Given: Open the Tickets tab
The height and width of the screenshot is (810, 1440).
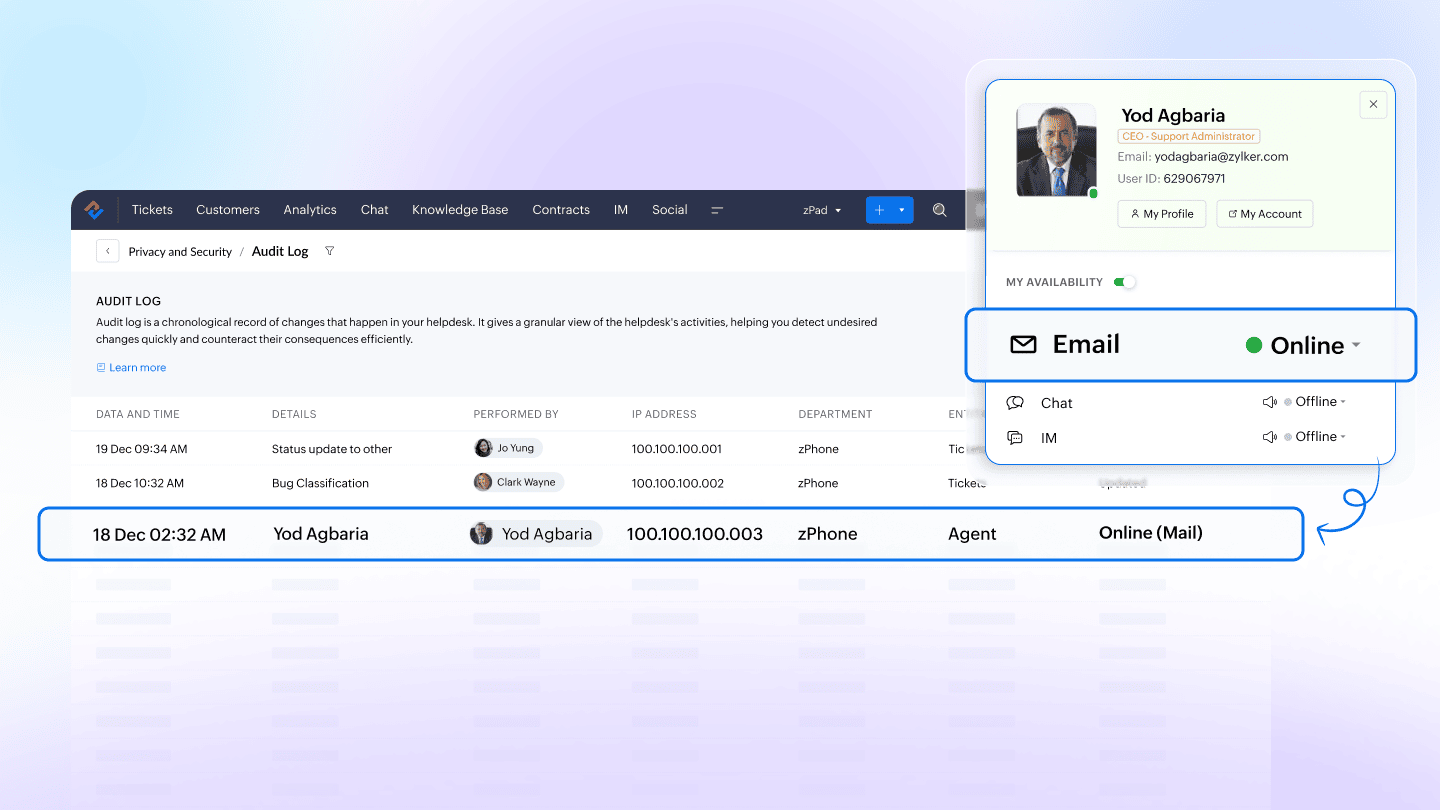Looking at the screenshot, I should (152, 210).
